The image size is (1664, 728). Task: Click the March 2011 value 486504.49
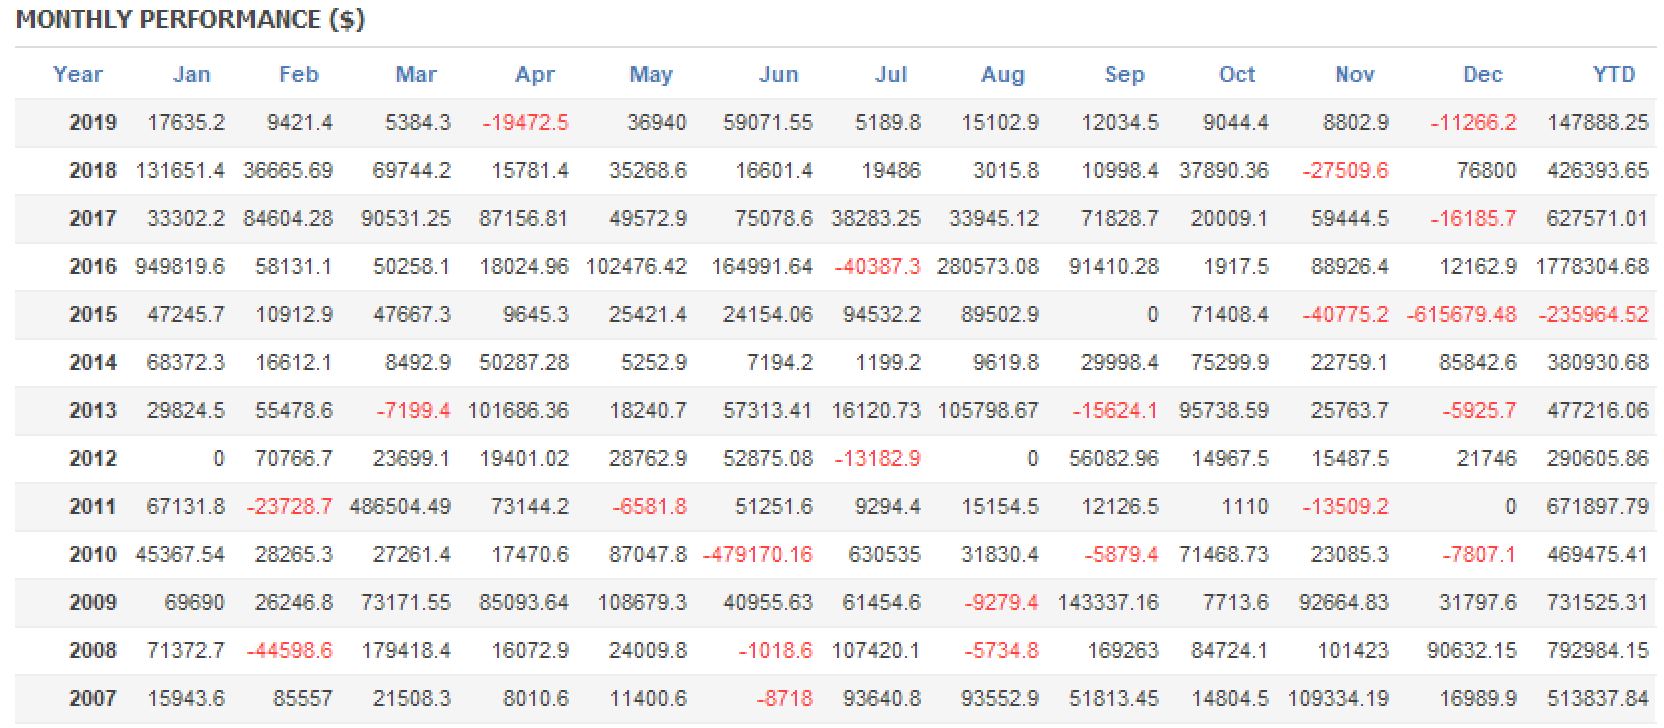pos(400,506)
